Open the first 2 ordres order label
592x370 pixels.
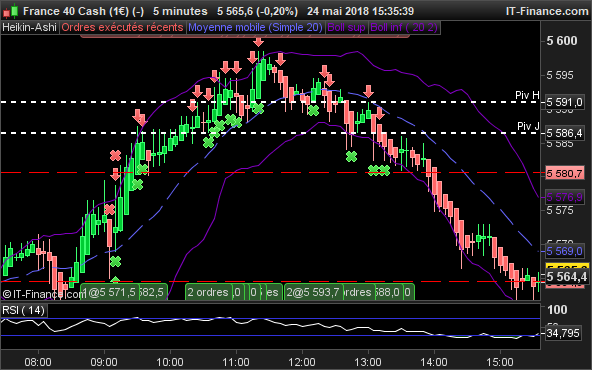click(208, 292)
